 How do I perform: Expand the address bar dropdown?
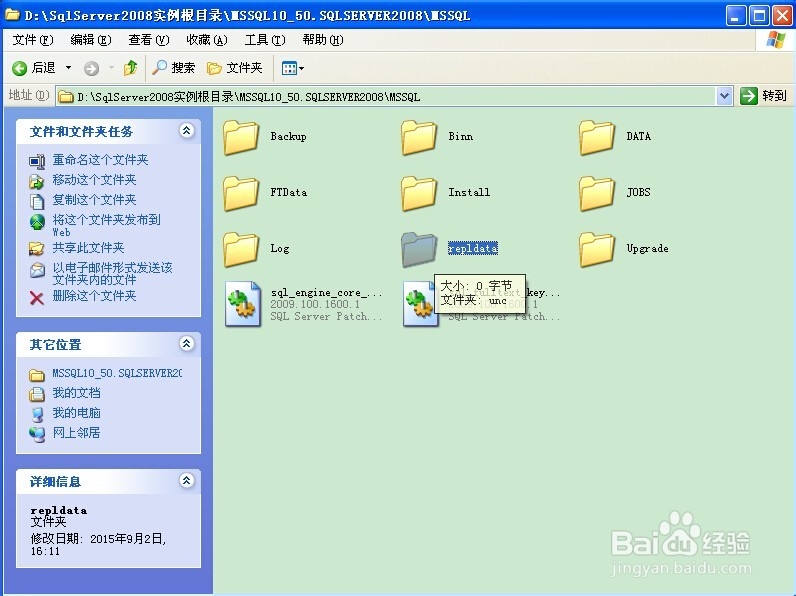pos(724,95)
